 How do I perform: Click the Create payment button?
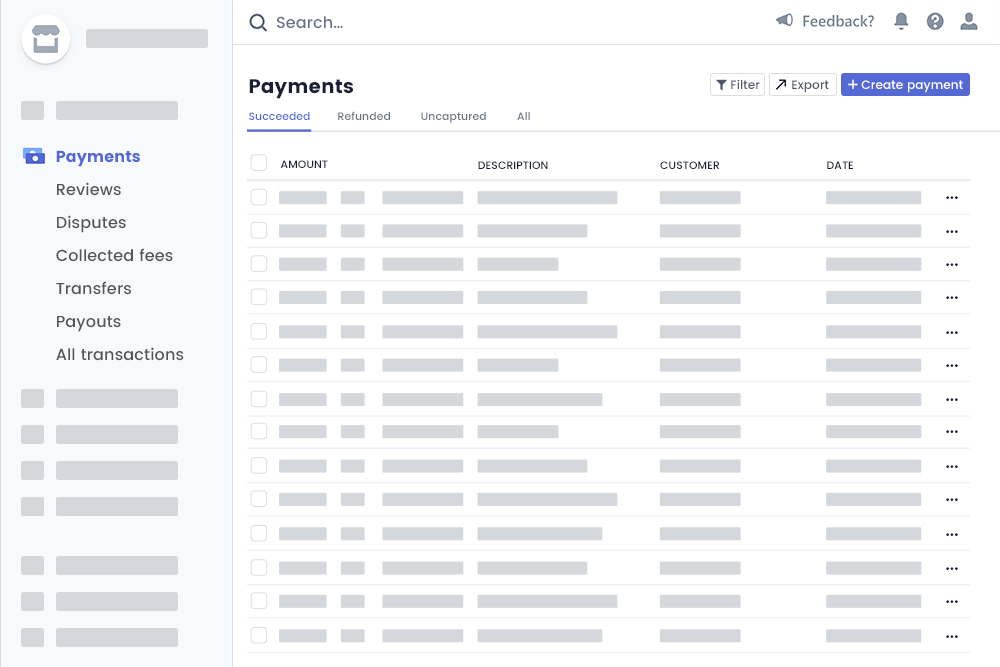[905, 84]
